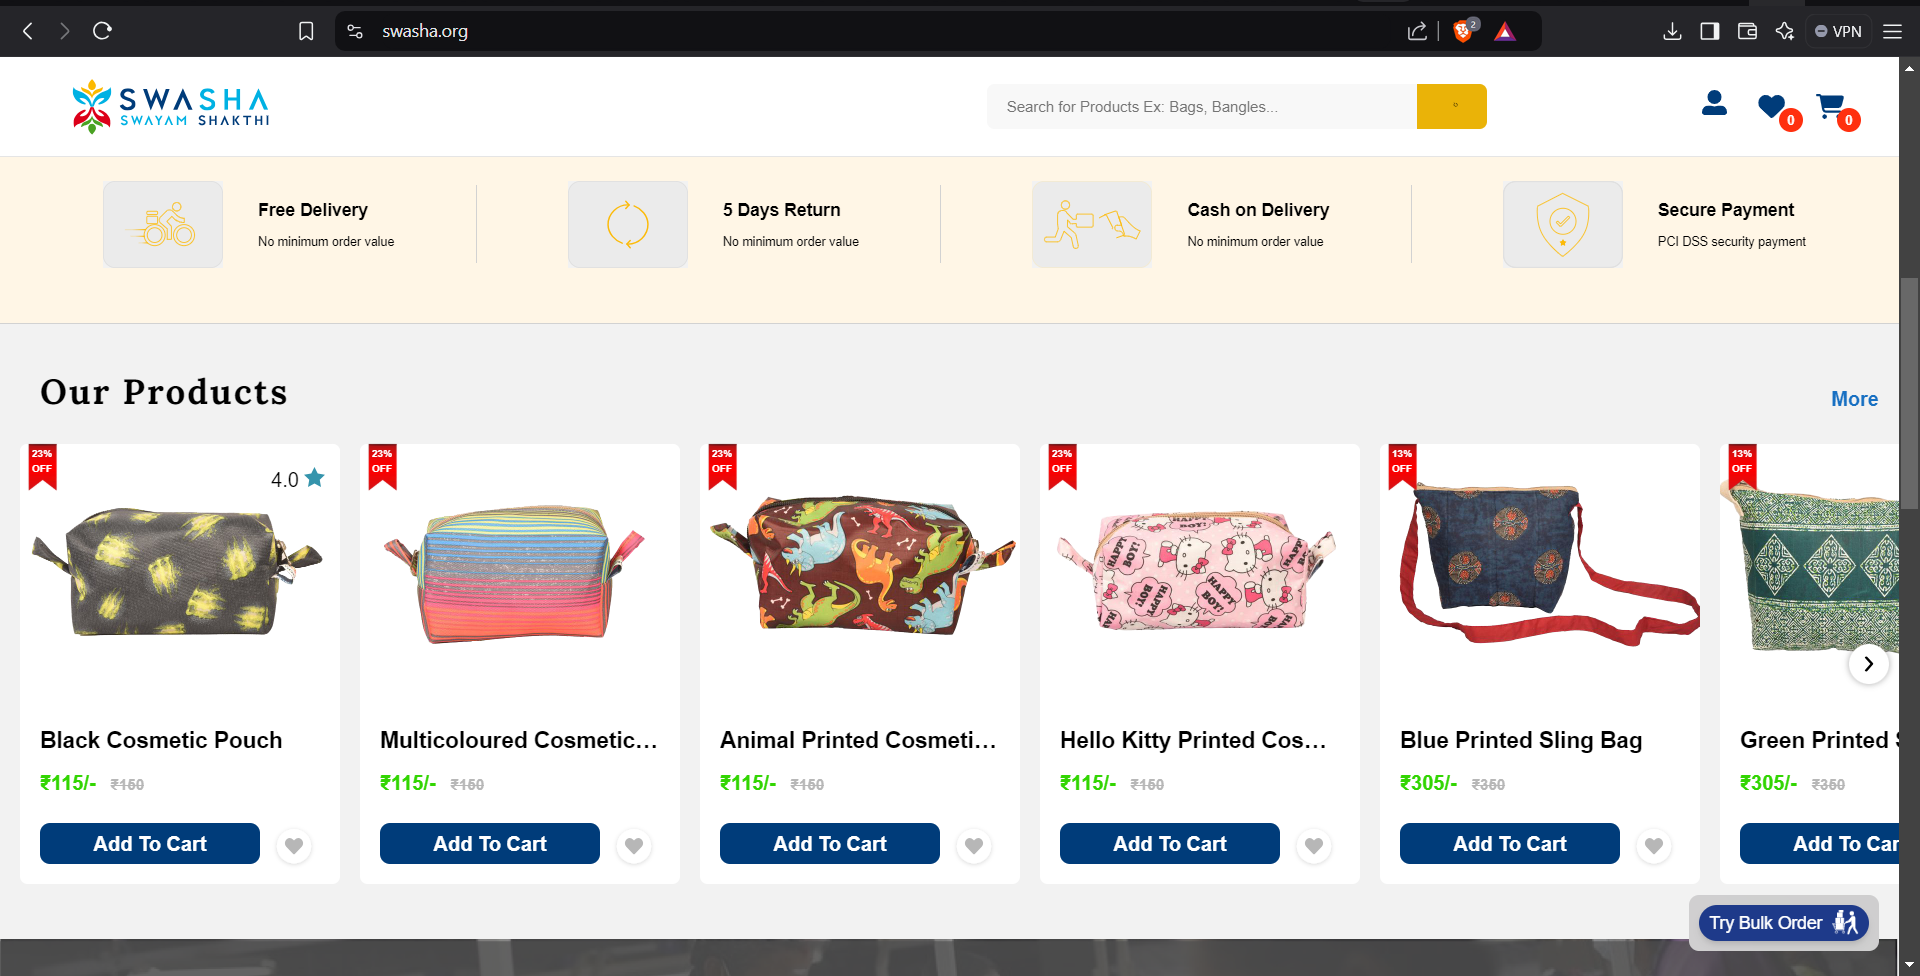The height and width of the screenshot is (976, 1920).
Task: Open the wishlist heart icon in header
Action: [1771, 106]
